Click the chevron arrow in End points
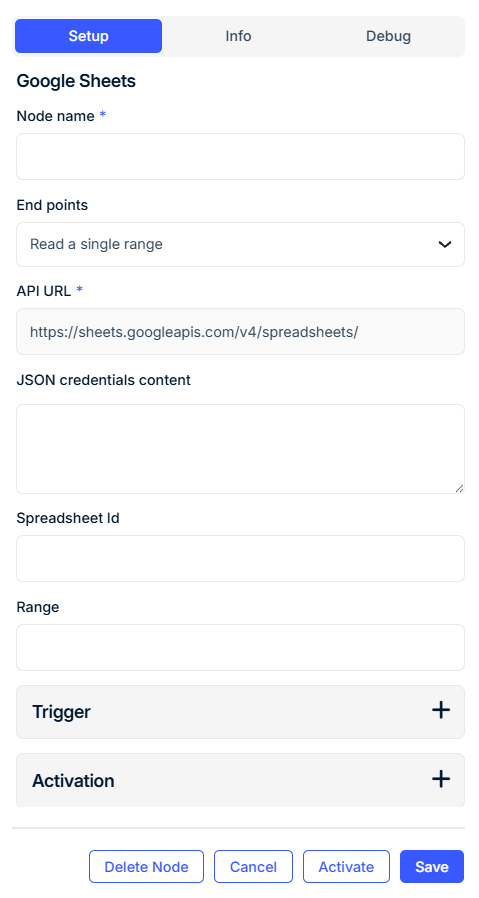 [445, 245]
